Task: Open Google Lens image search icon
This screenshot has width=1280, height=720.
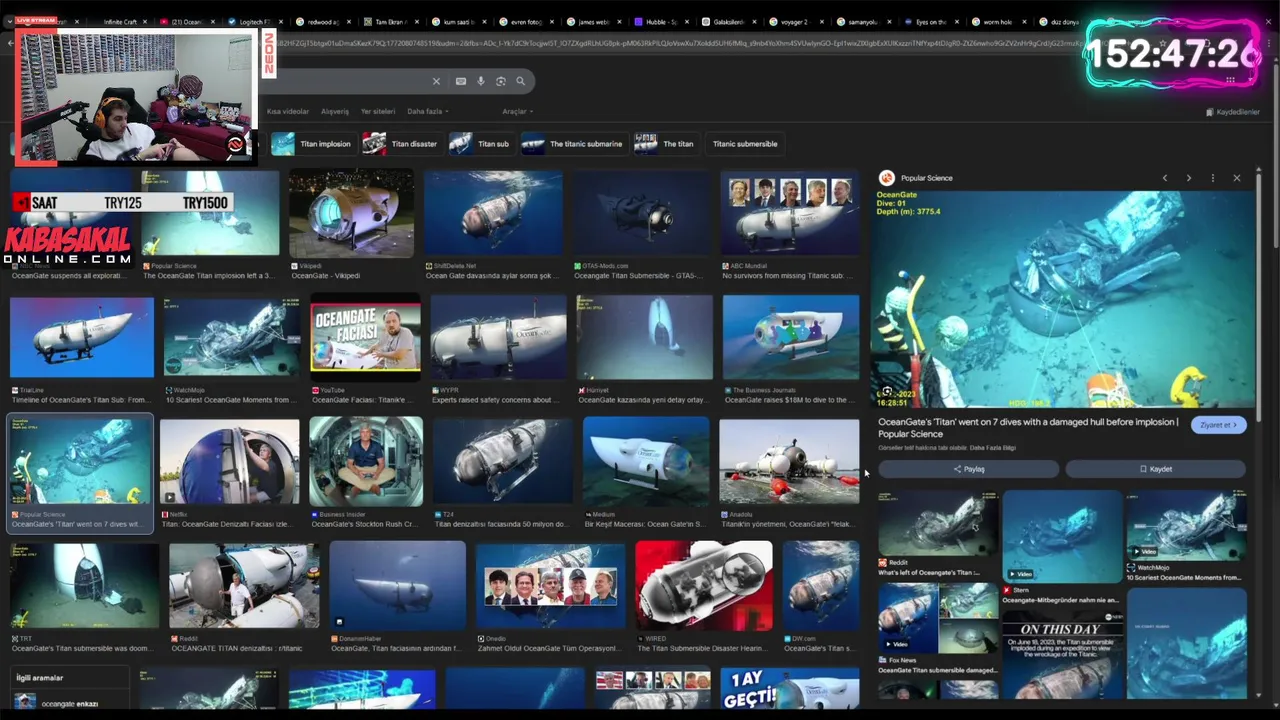Action: pos(501,81)
